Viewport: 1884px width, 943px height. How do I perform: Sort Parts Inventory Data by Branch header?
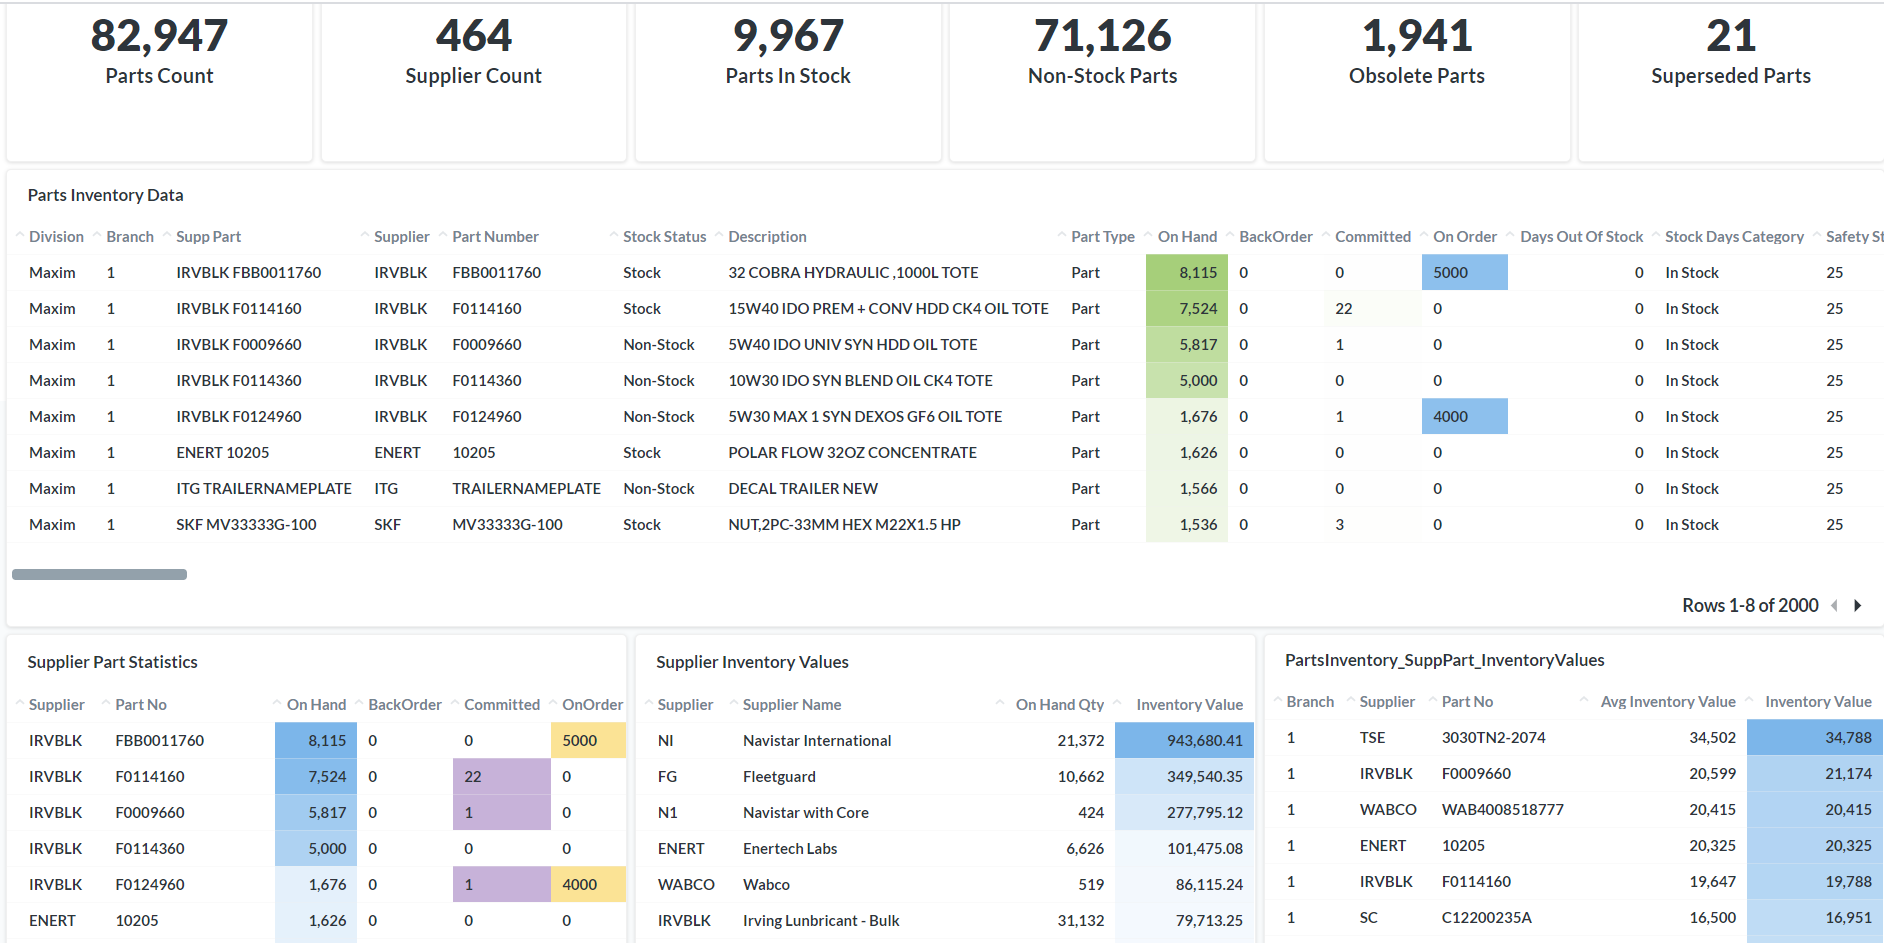click(130, 237)
